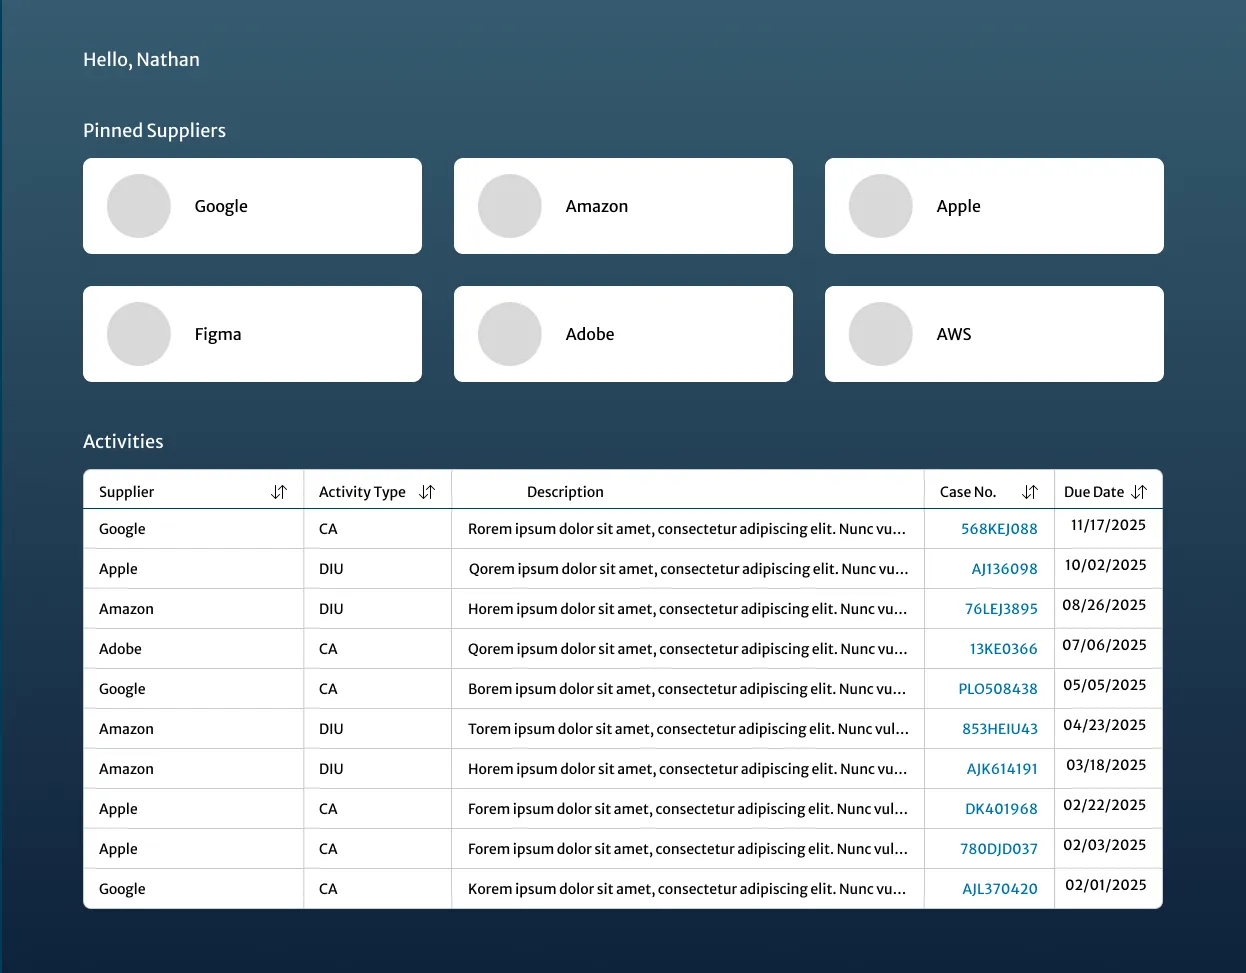Open the Google pinned supplier card
The image size is (1246, 973).
coord(252,205)
